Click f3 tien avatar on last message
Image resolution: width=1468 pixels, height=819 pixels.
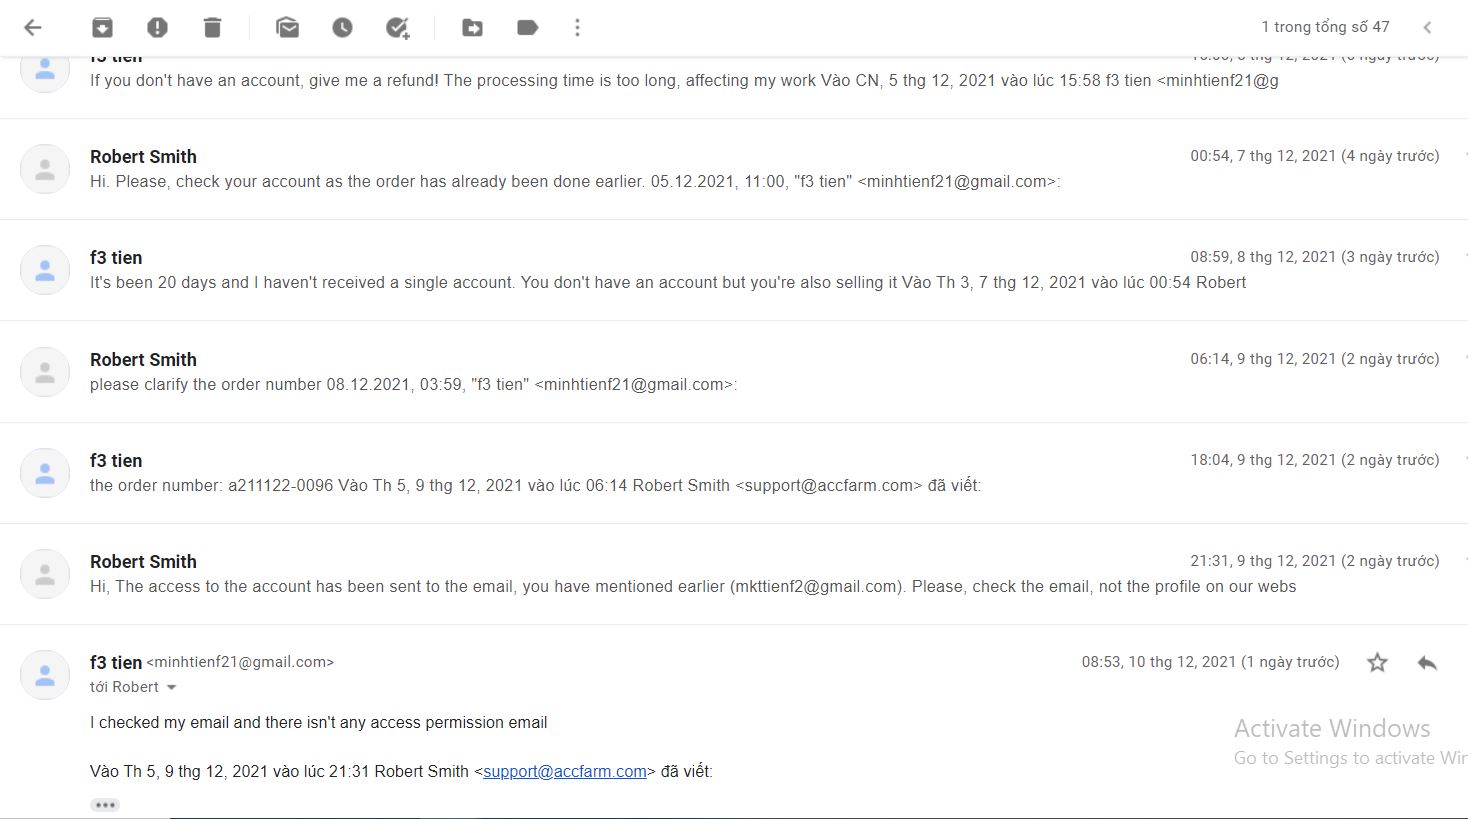[x=45, y=674]
